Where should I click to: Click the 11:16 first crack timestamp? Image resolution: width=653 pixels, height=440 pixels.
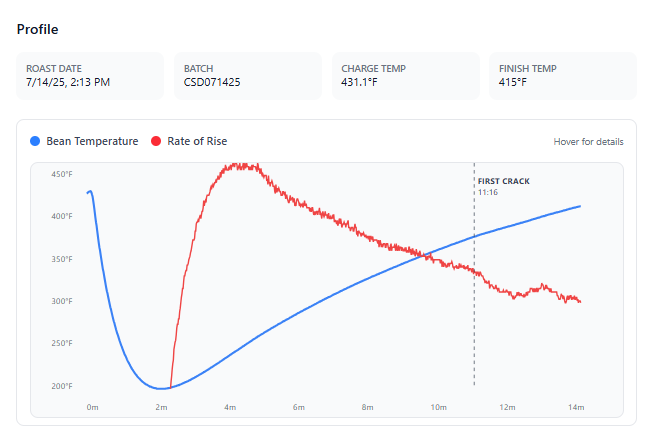click(x=488, y=192)
